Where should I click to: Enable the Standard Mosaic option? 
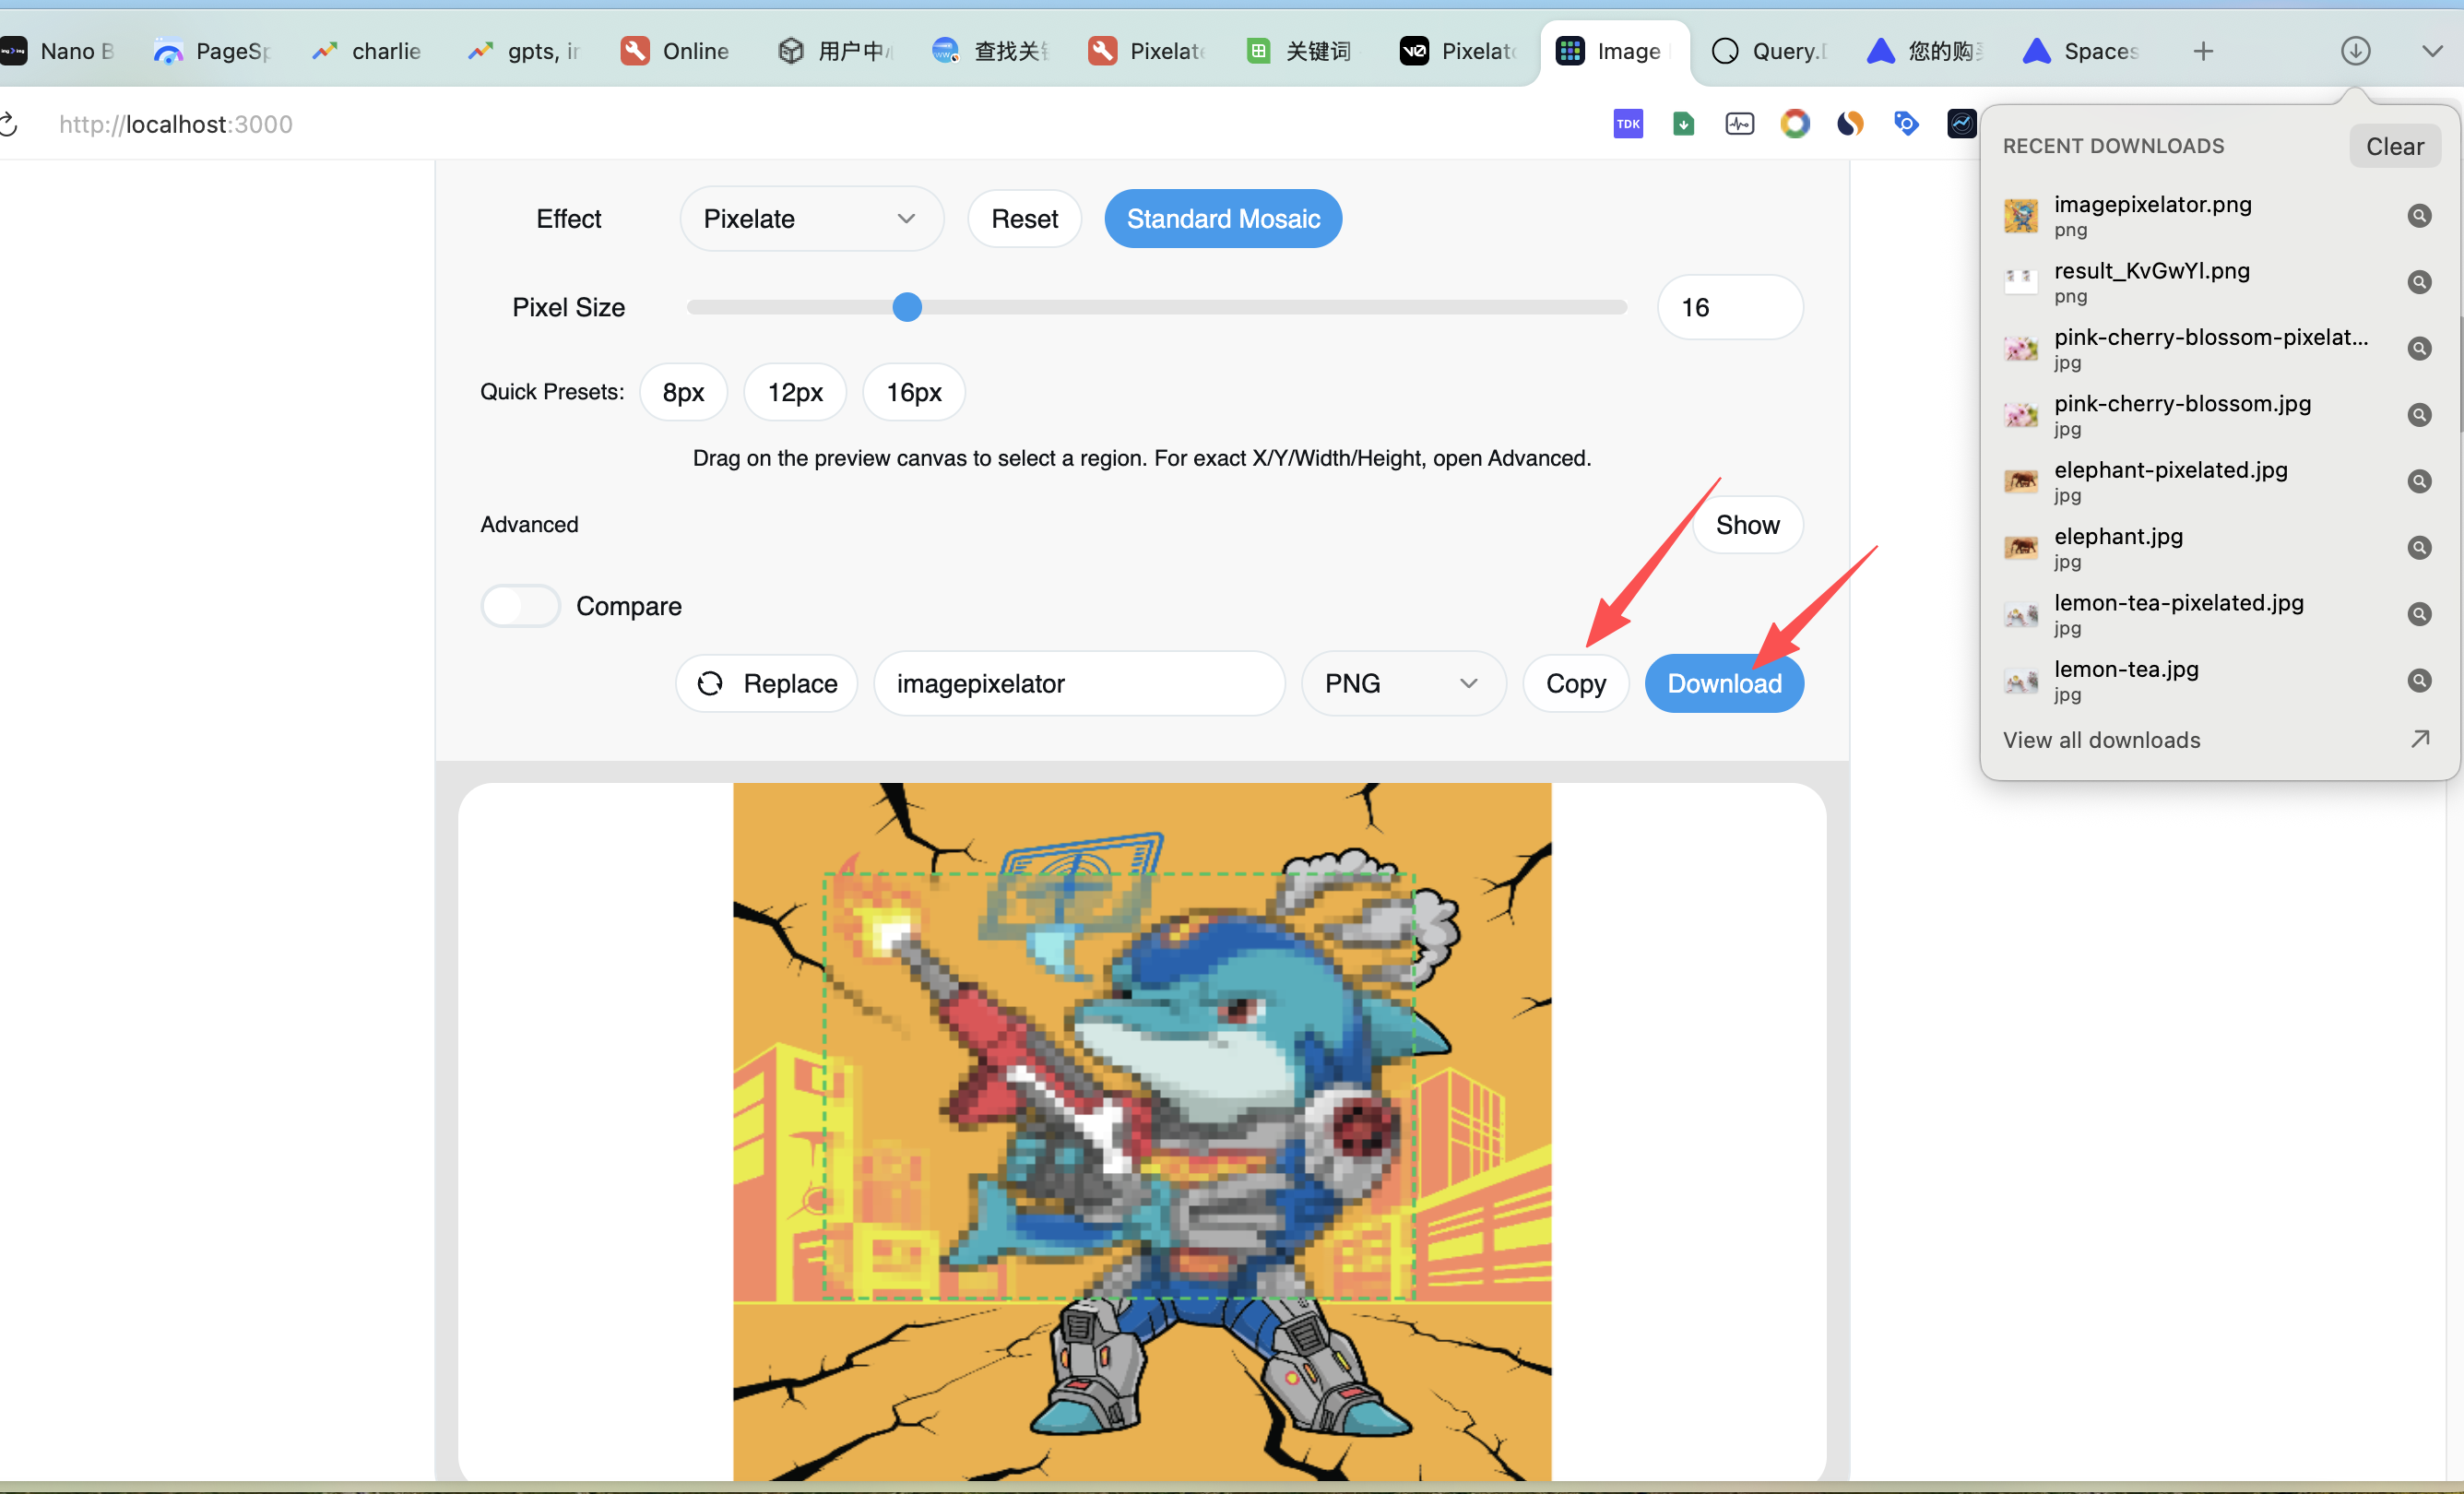[1222, 219]
